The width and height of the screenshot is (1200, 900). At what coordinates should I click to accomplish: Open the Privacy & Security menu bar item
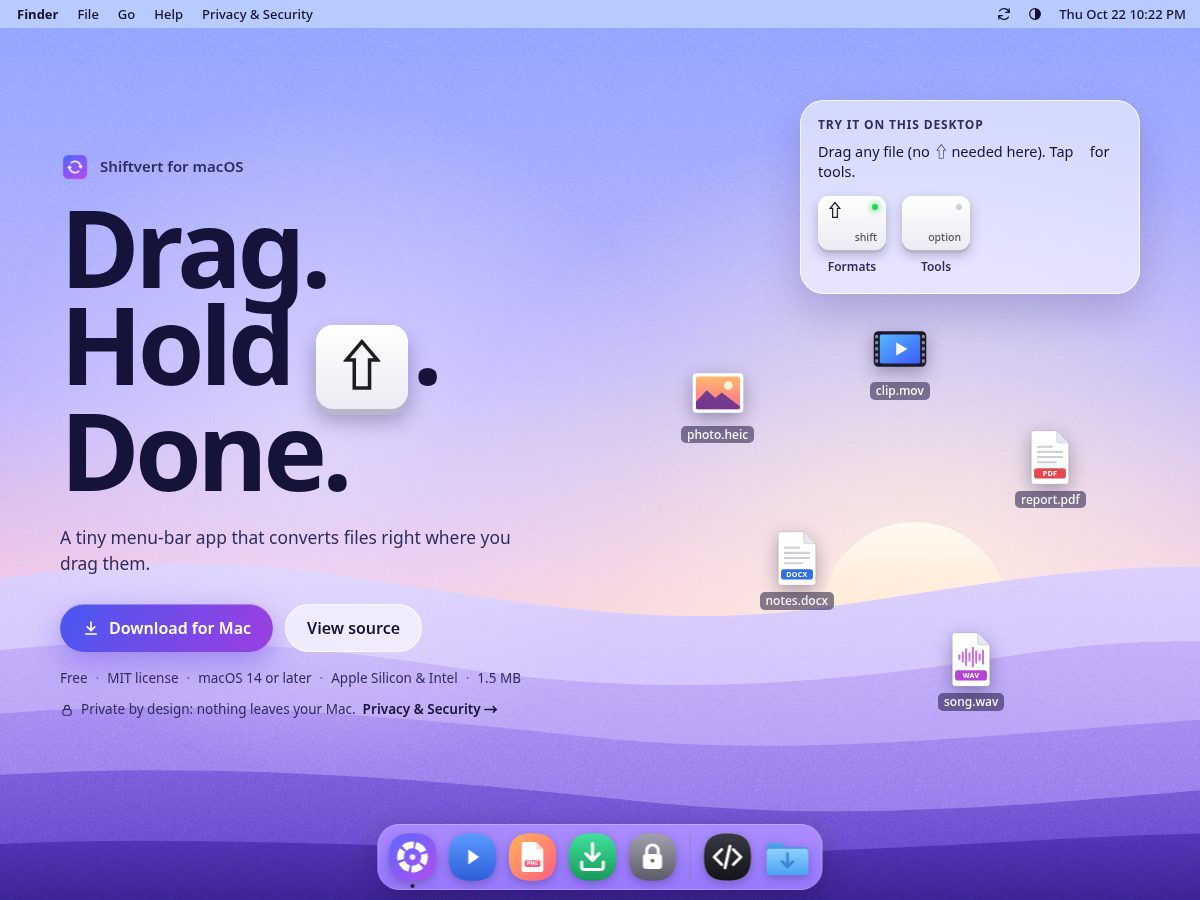click(257, 14)
